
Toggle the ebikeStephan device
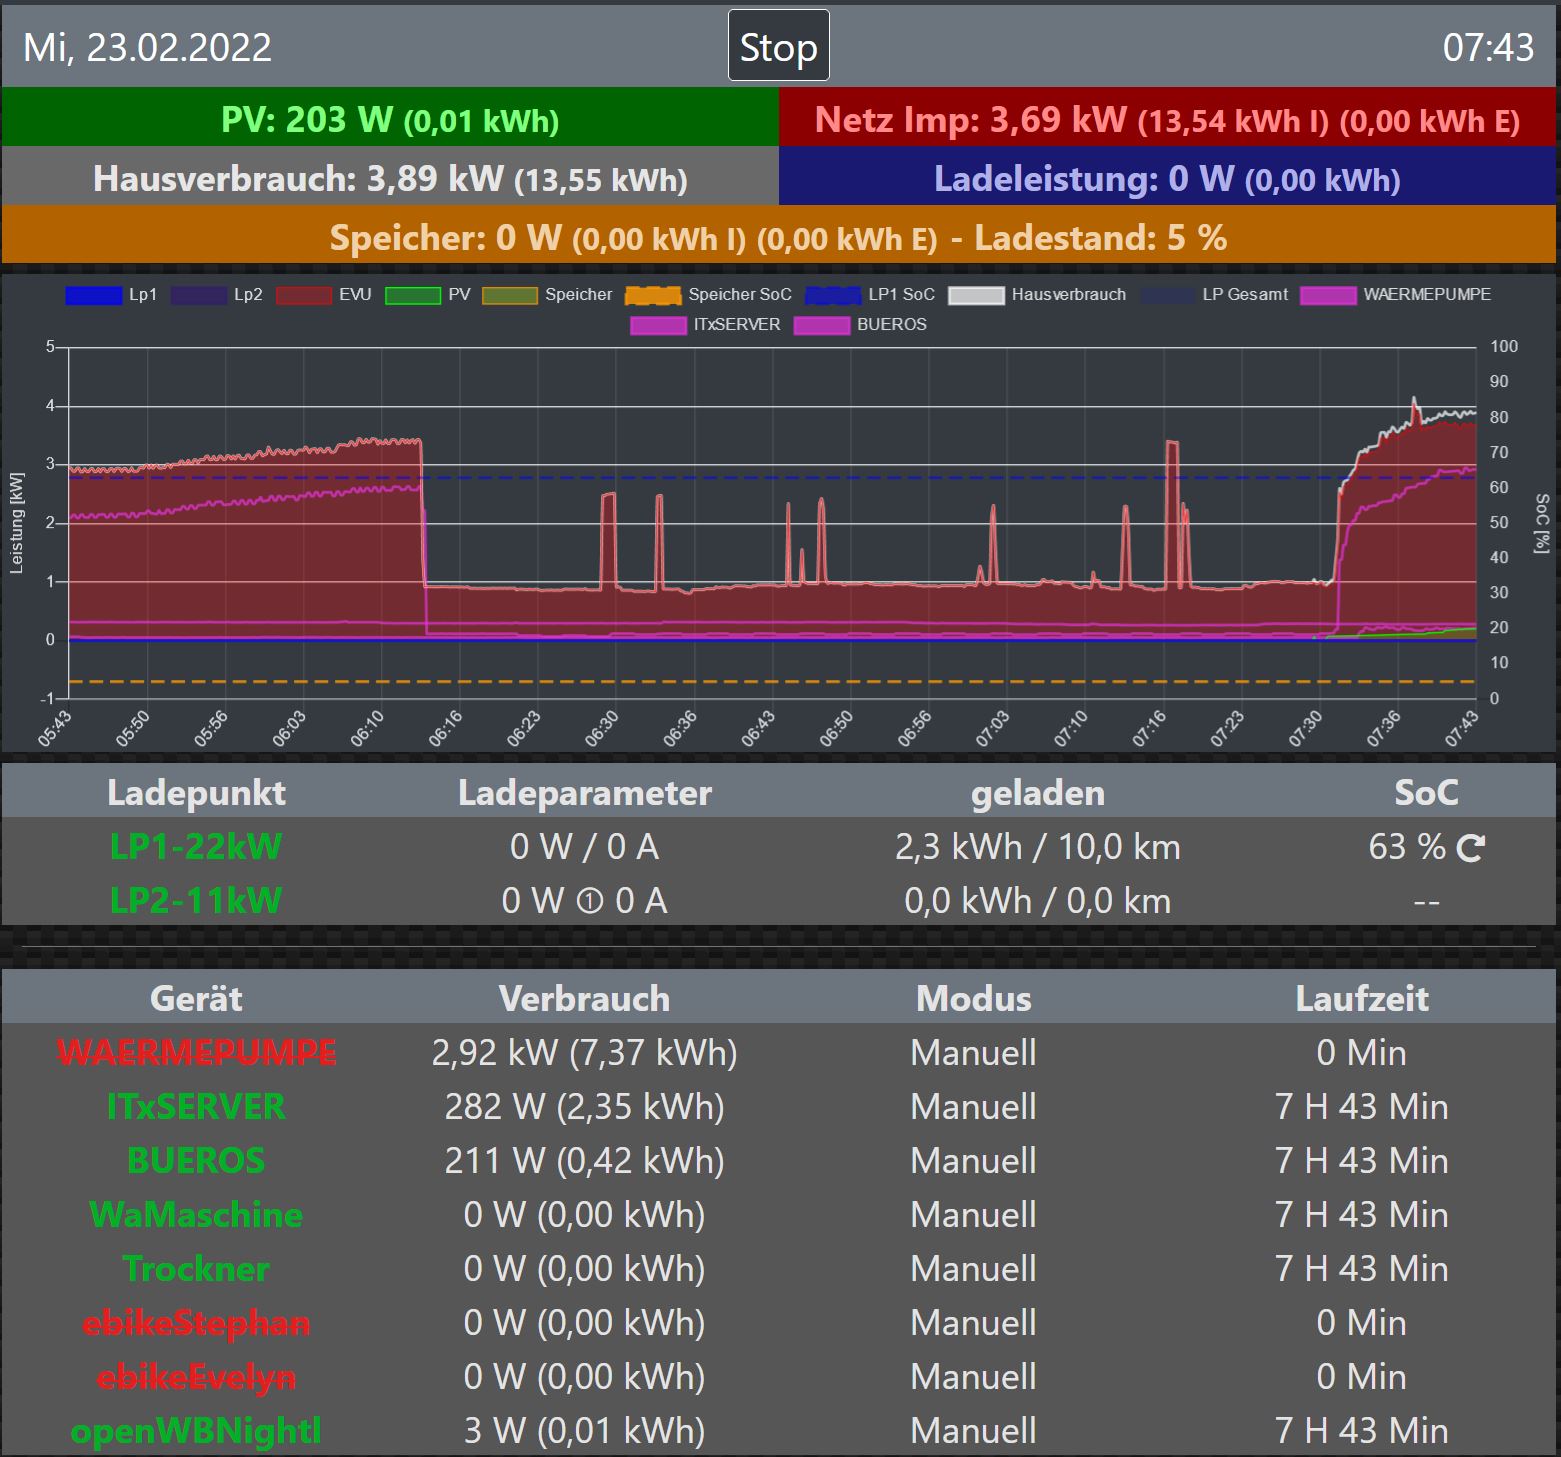[x=196, y=1323]
